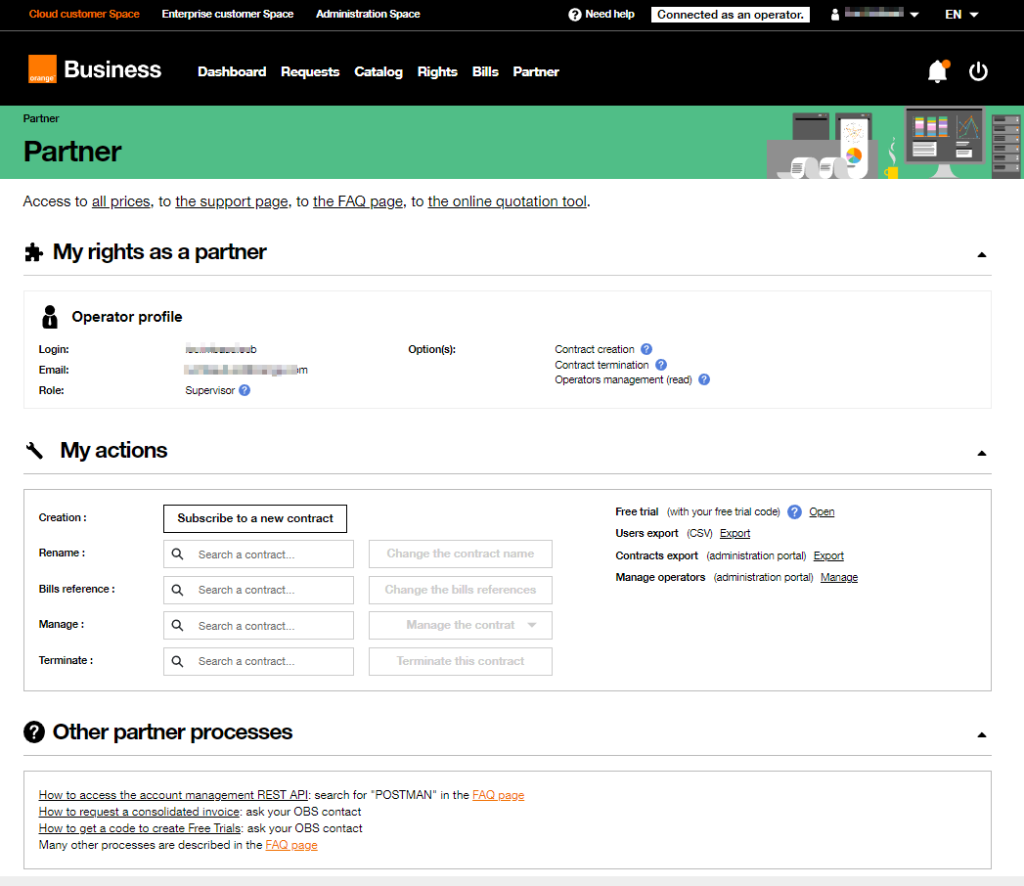Collapse the My rights as a partner section
Screen dimensions: 1024x886
982,255
